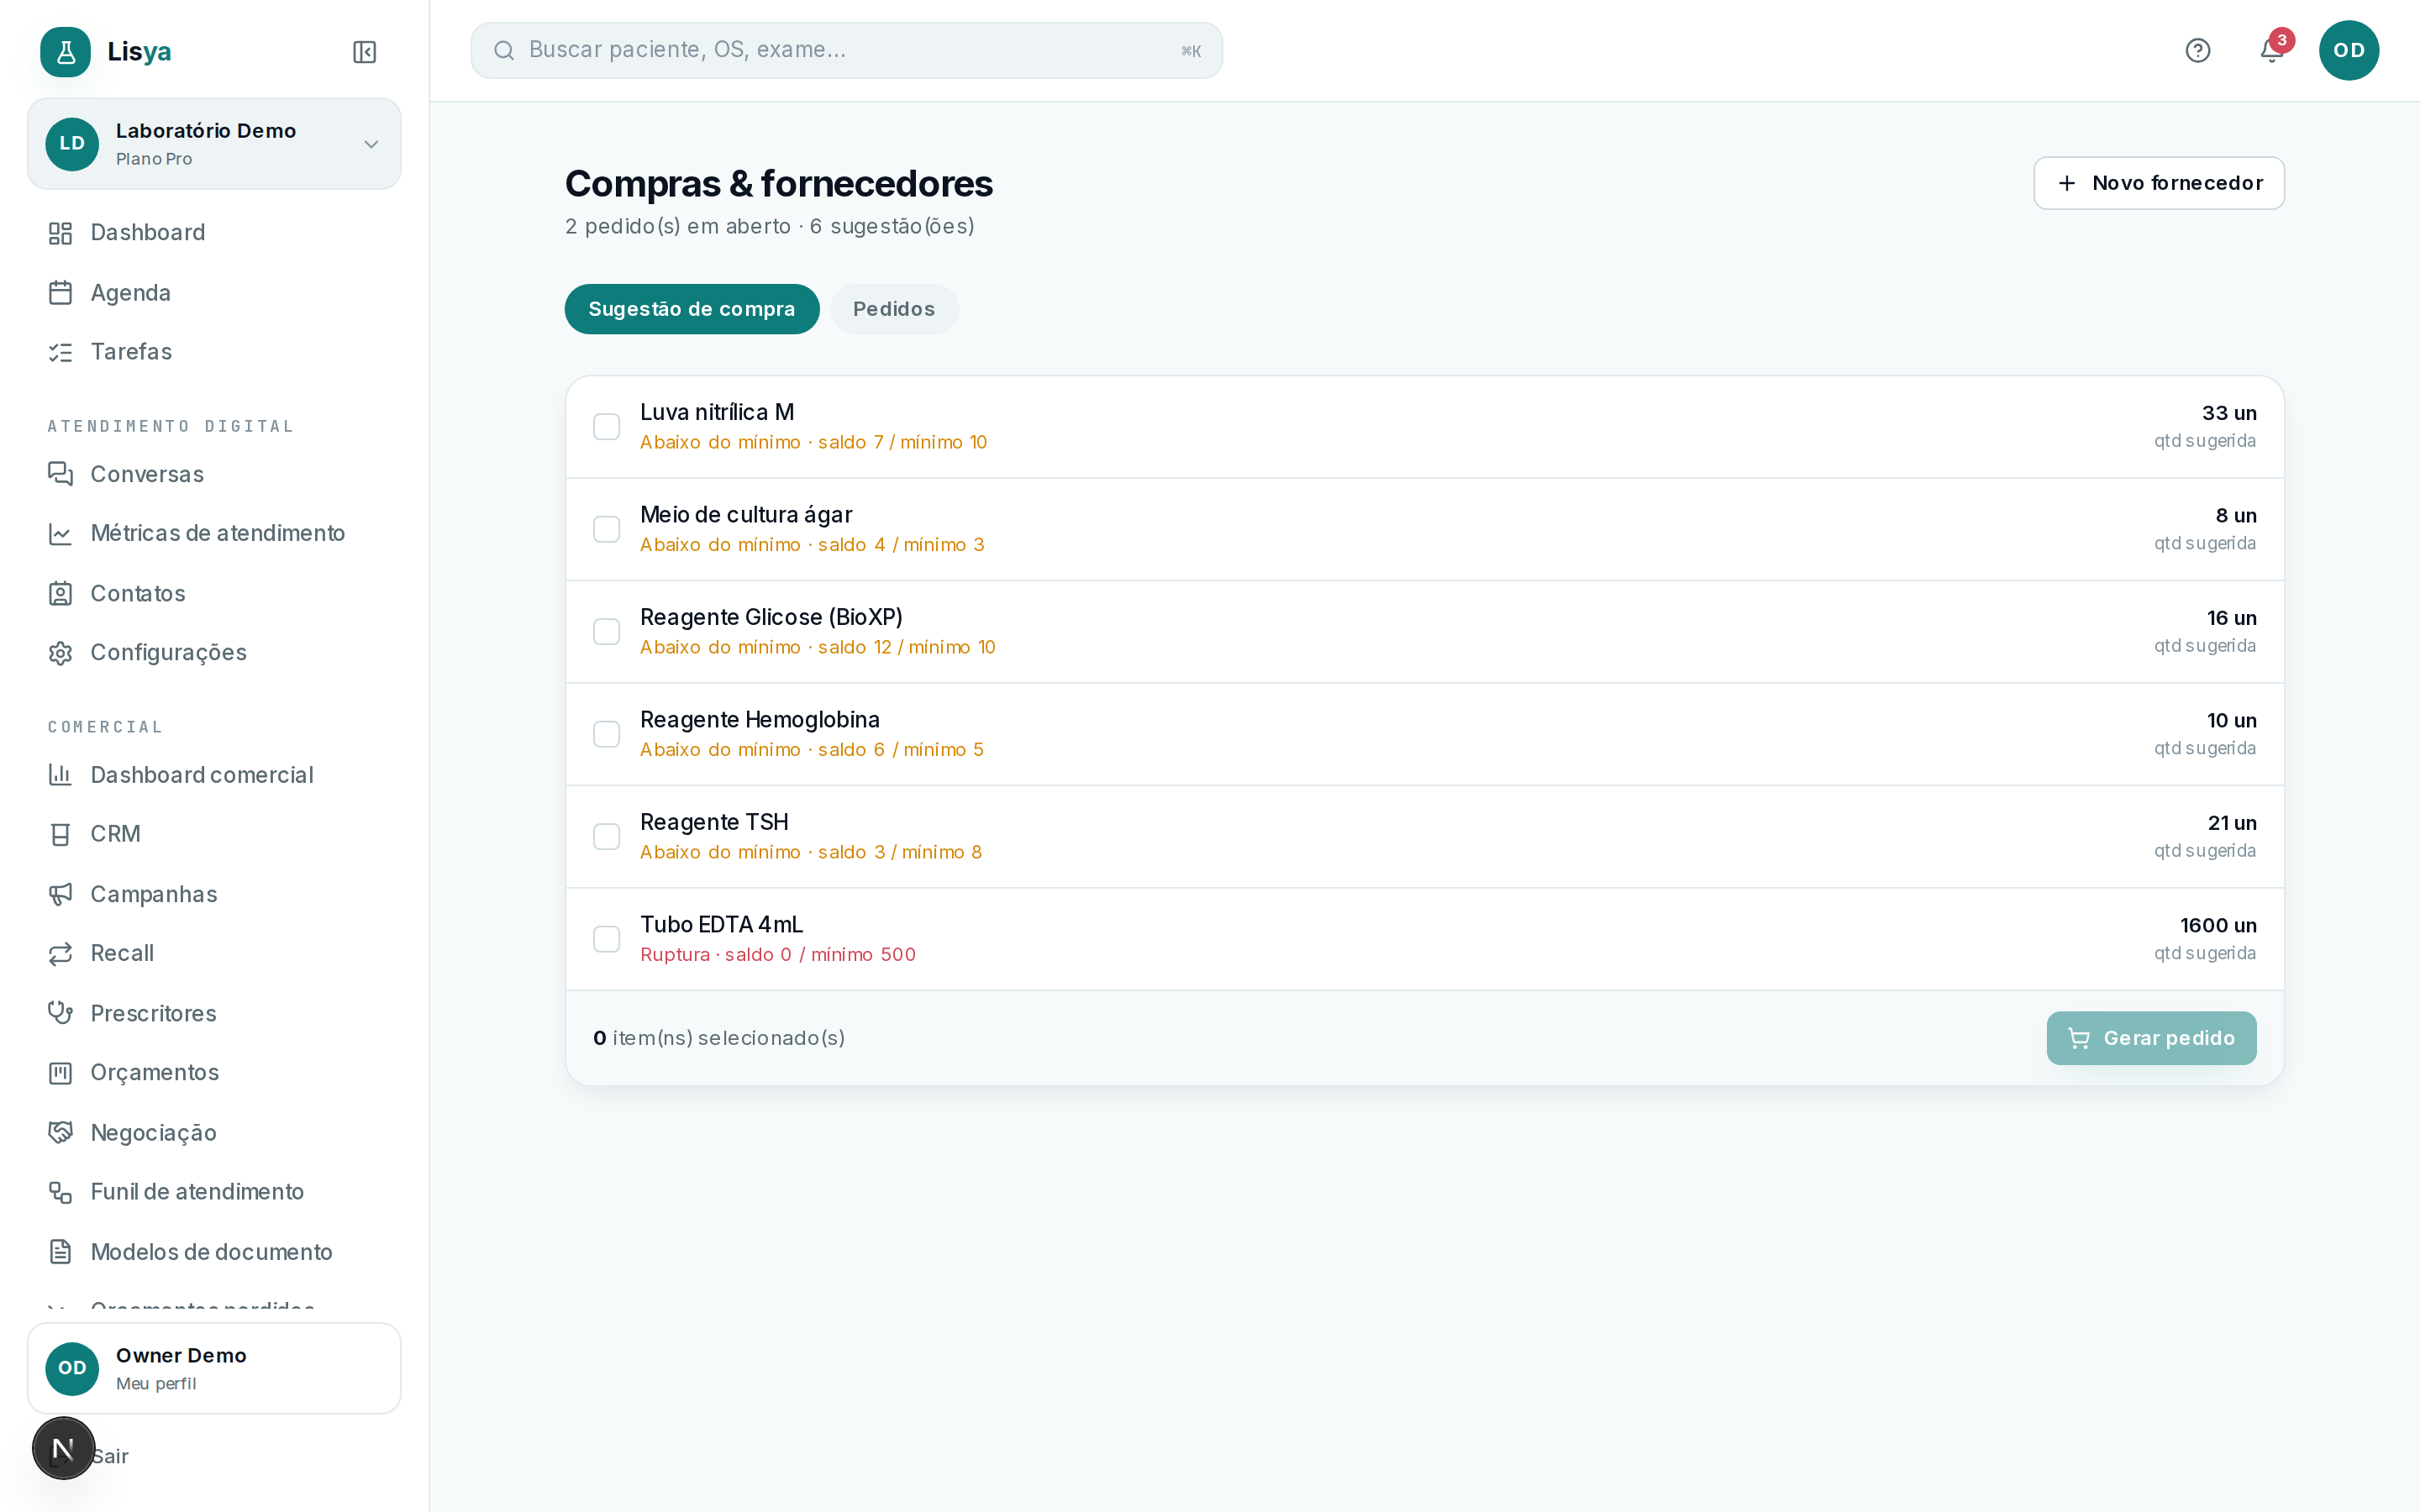The image size is (2420, 1512).
Task: Open the help question-mark icon
Action: pos(2197,50)
